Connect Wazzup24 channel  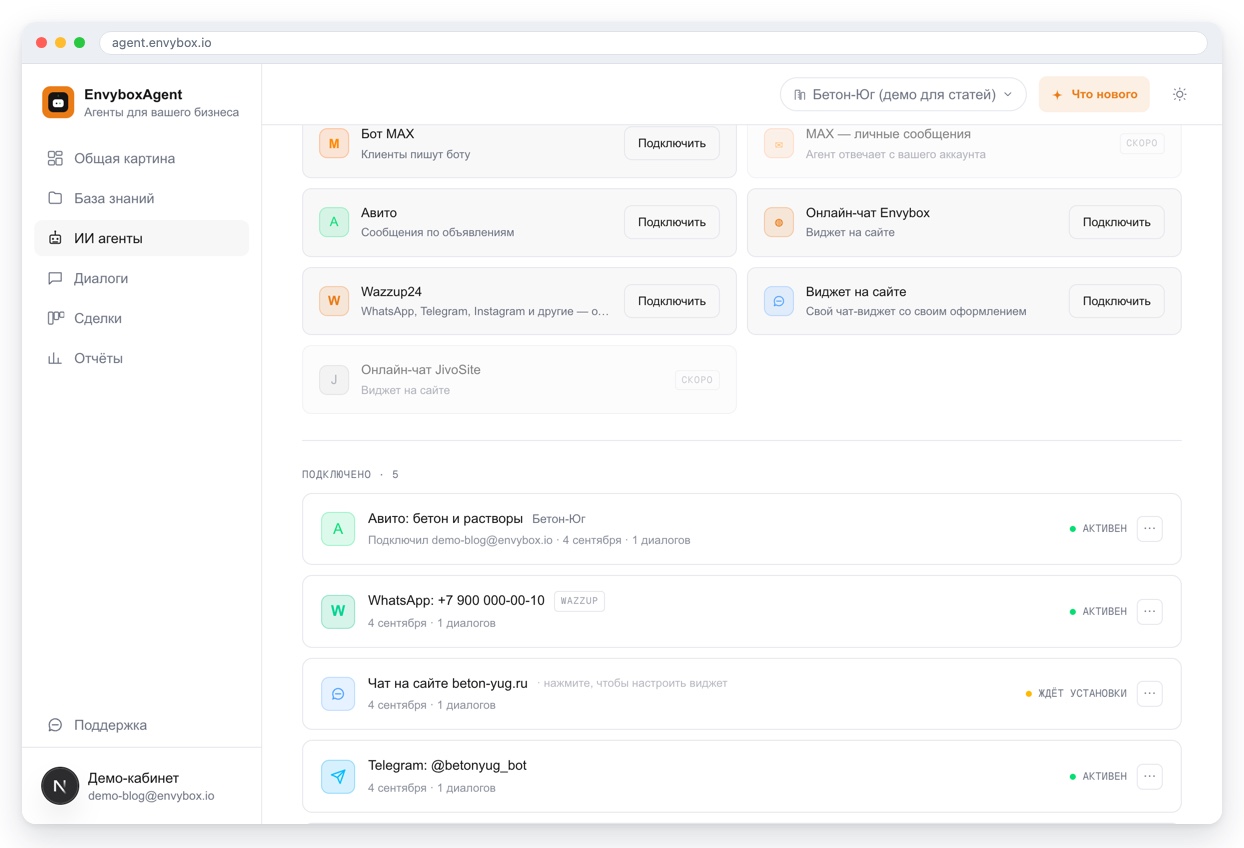click(x=672, y=301)
